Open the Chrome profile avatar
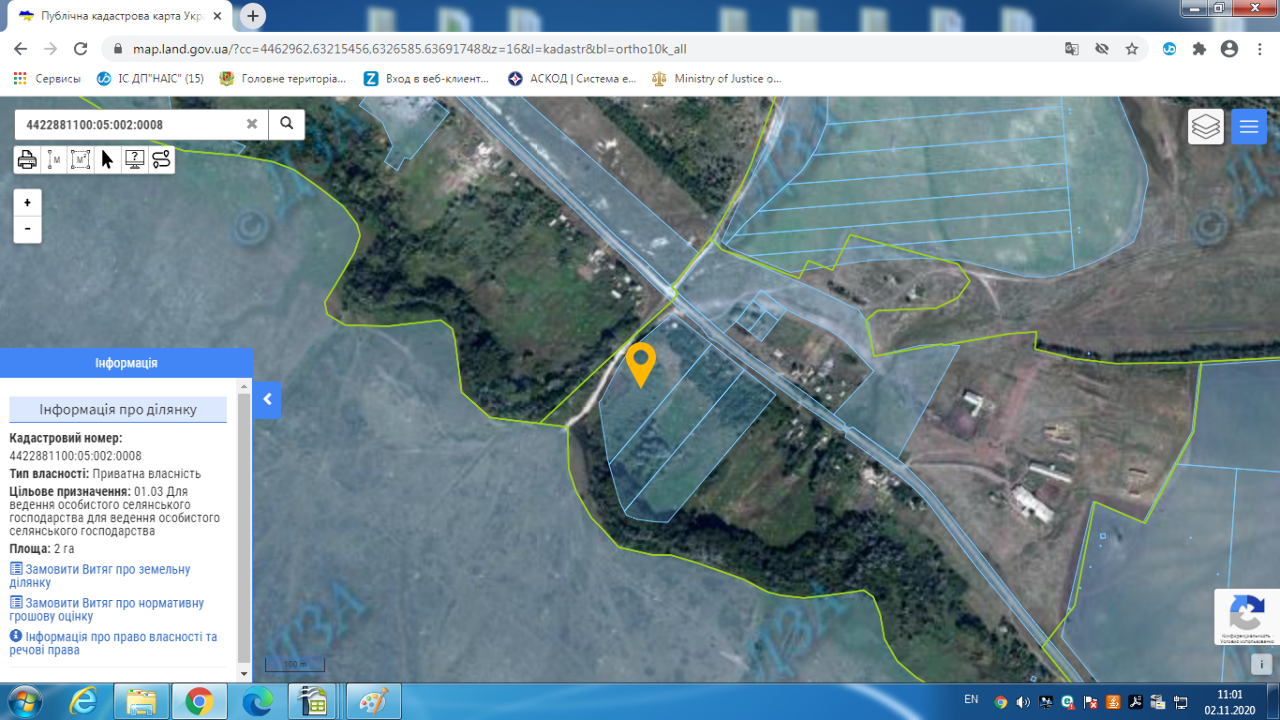This screenshot has height=720, width=1280. 1229,48
